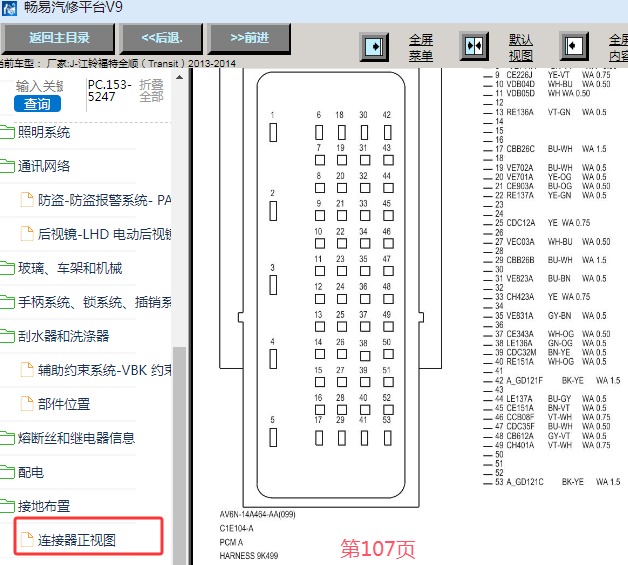Expand the 通讯网络 folder
The height and width of the screenshot is (565, 628).
point(44,166)
